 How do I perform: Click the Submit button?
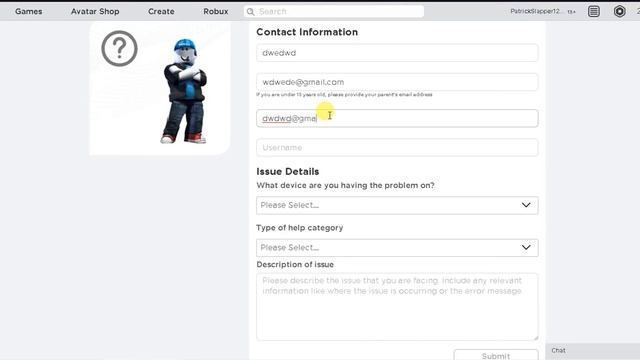pos(496,355)
